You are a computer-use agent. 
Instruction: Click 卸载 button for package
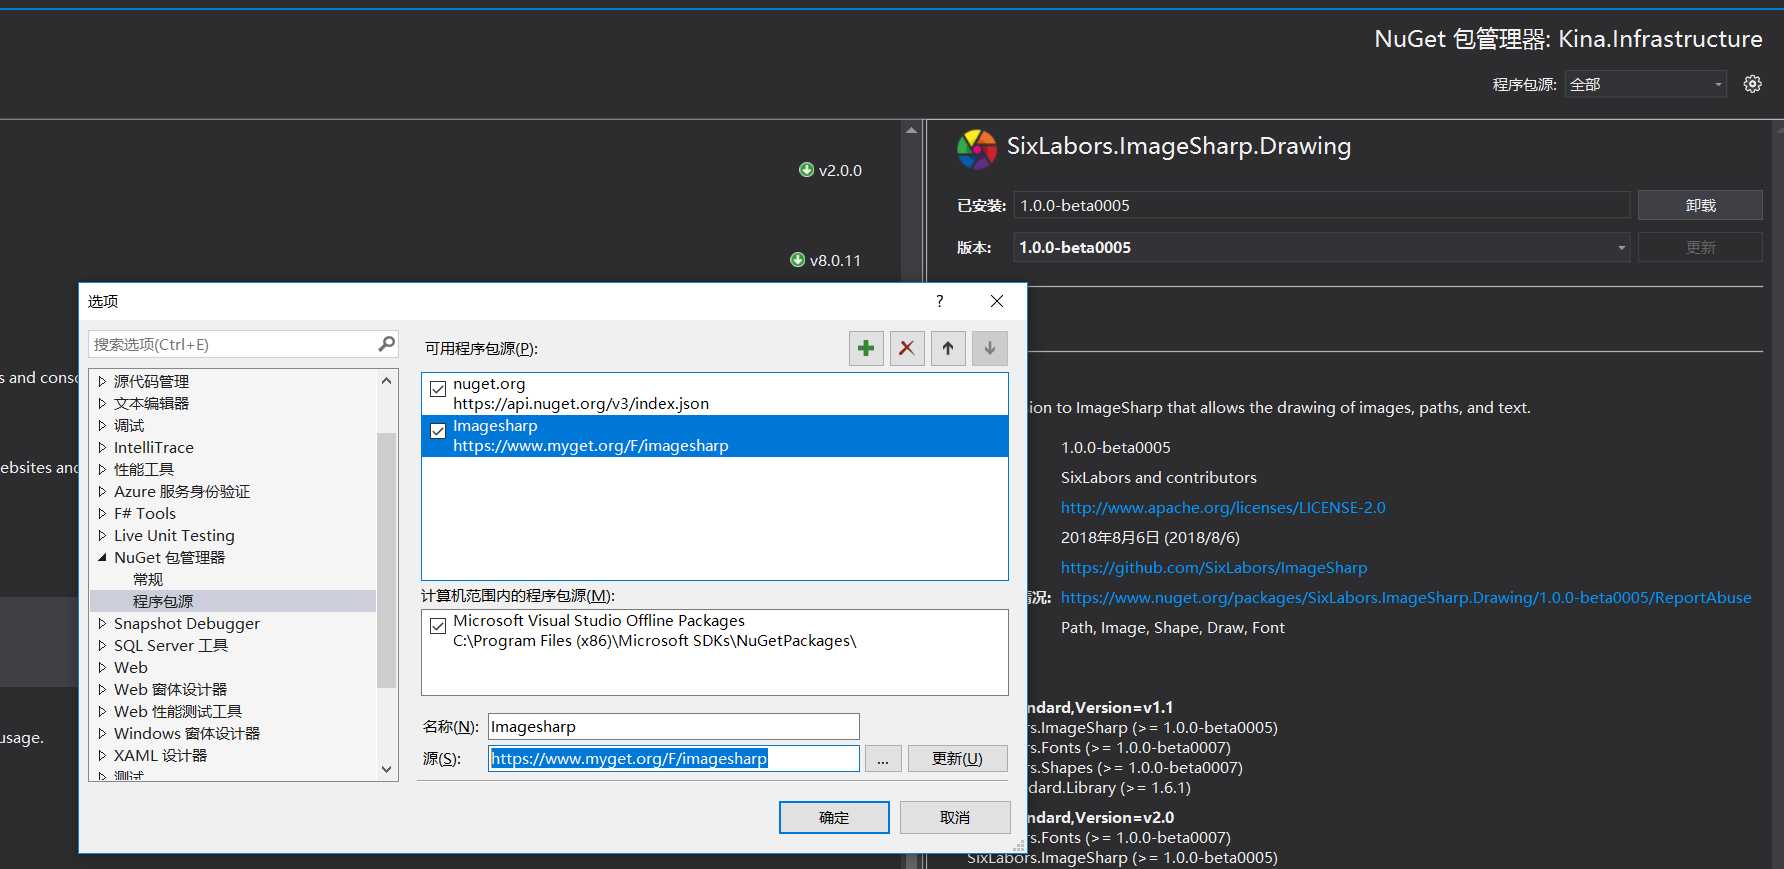coord(1700,205)
